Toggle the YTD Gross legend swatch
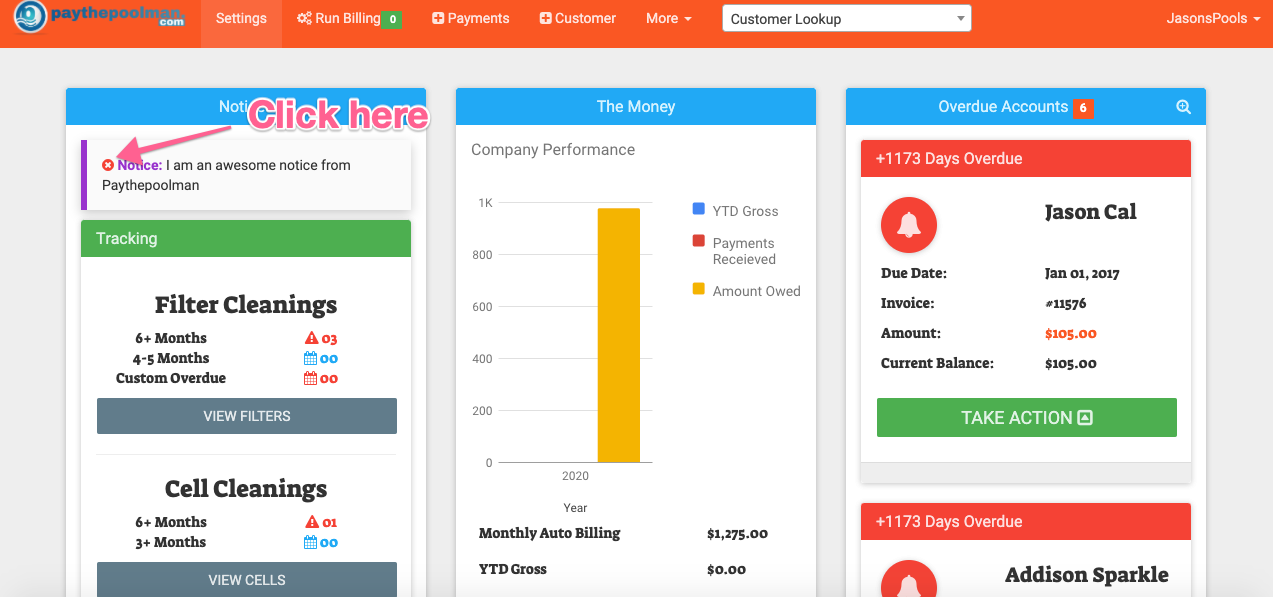 point(699,209)
